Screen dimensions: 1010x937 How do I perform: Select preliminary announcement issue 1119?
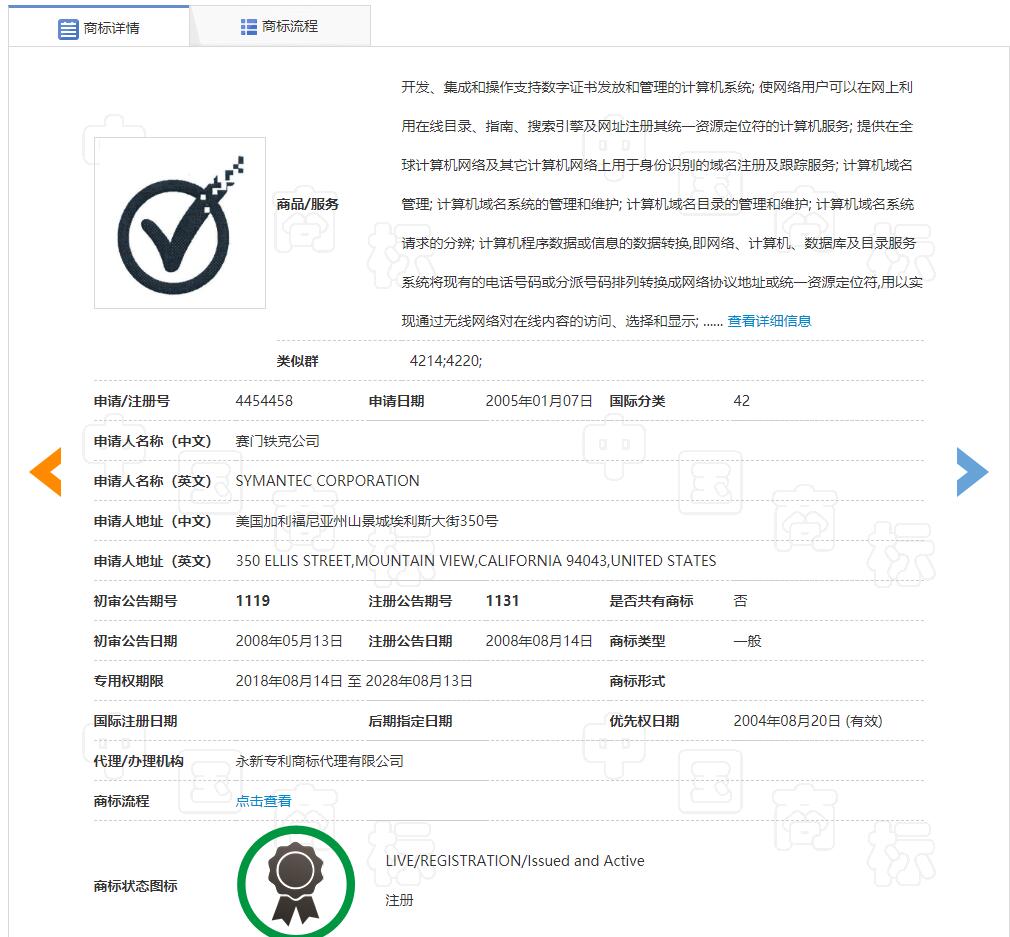coord(252,601)
